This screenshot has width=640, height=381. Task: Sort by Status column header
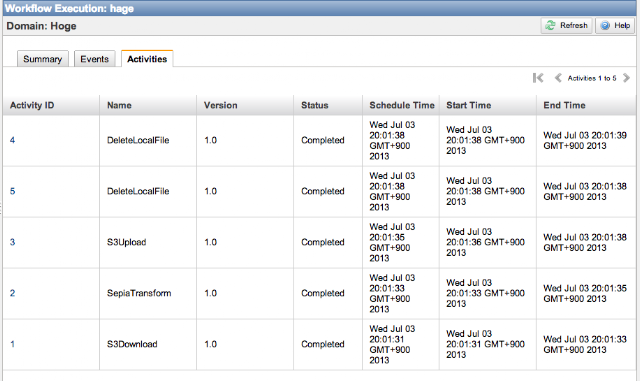(x=328, y=105)
